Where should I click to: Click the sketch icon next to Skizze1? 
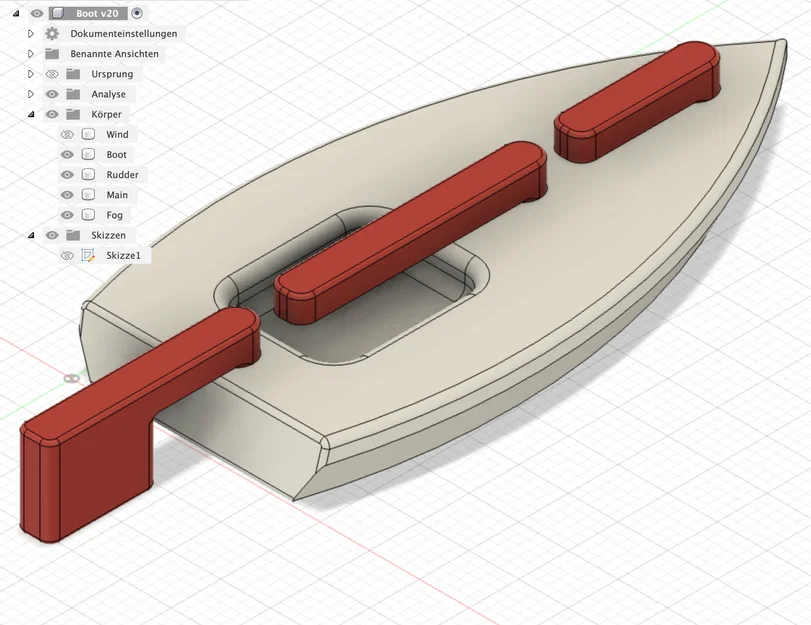88,256
